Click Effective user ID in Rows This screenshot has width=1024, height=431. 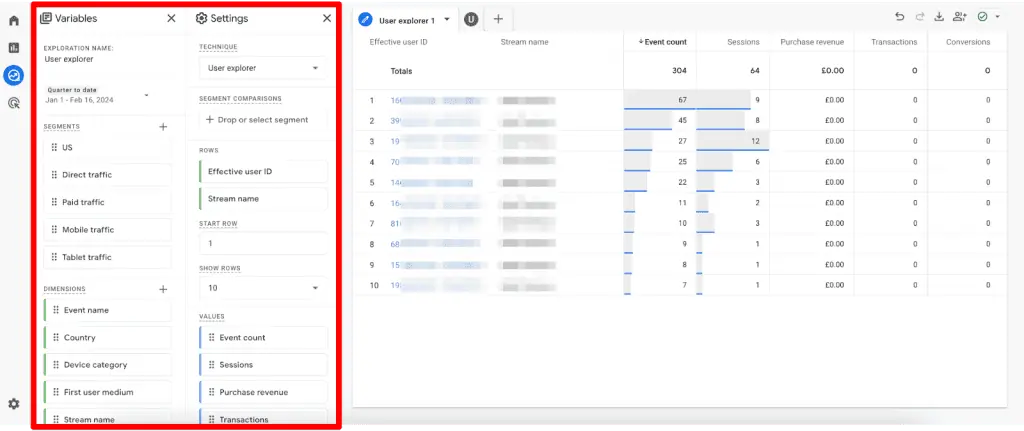coord(263,172)
